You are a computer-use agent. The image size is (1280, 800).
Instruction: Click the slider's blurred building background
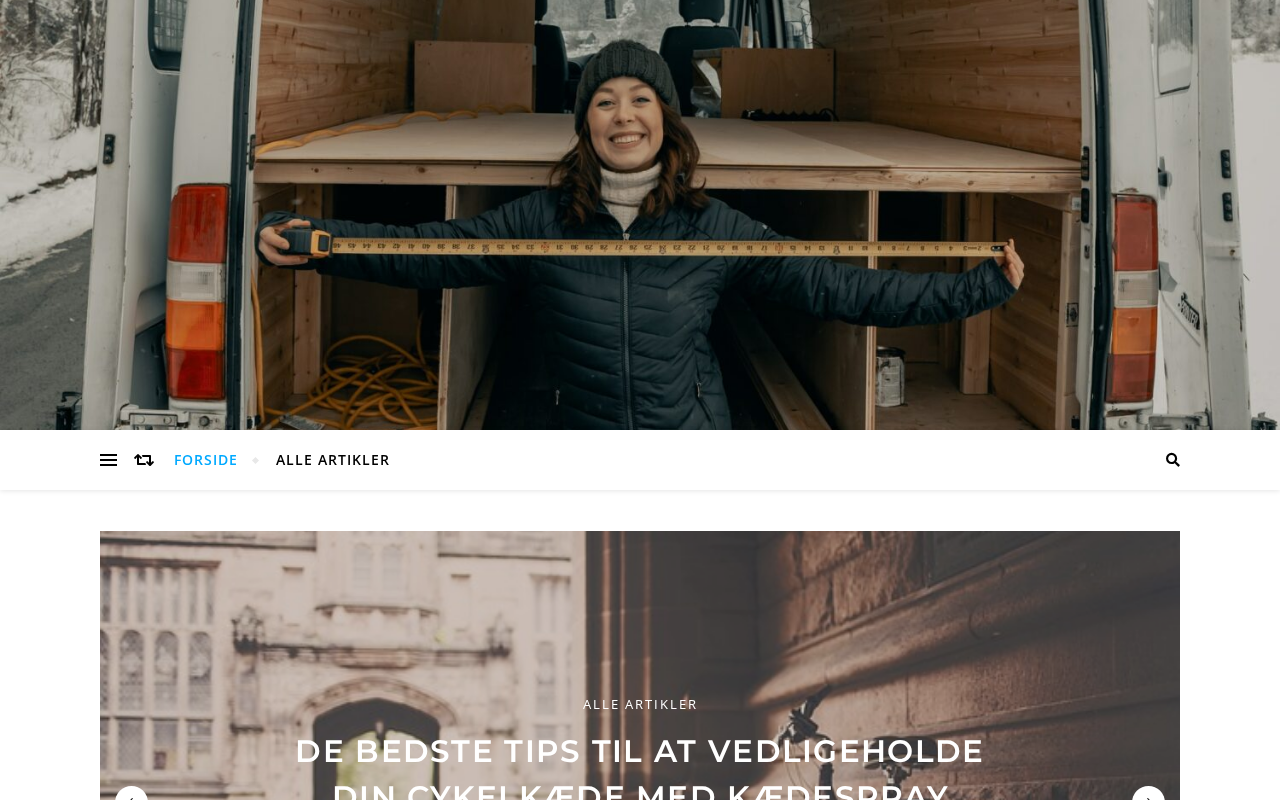(x=340, y=640)
